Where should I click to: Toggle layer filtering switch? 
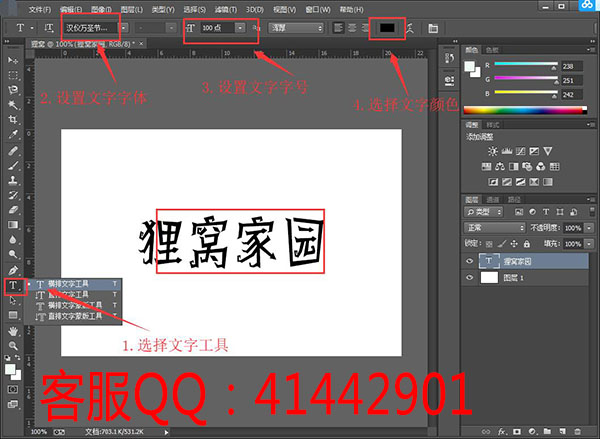[x=592, y=212]
